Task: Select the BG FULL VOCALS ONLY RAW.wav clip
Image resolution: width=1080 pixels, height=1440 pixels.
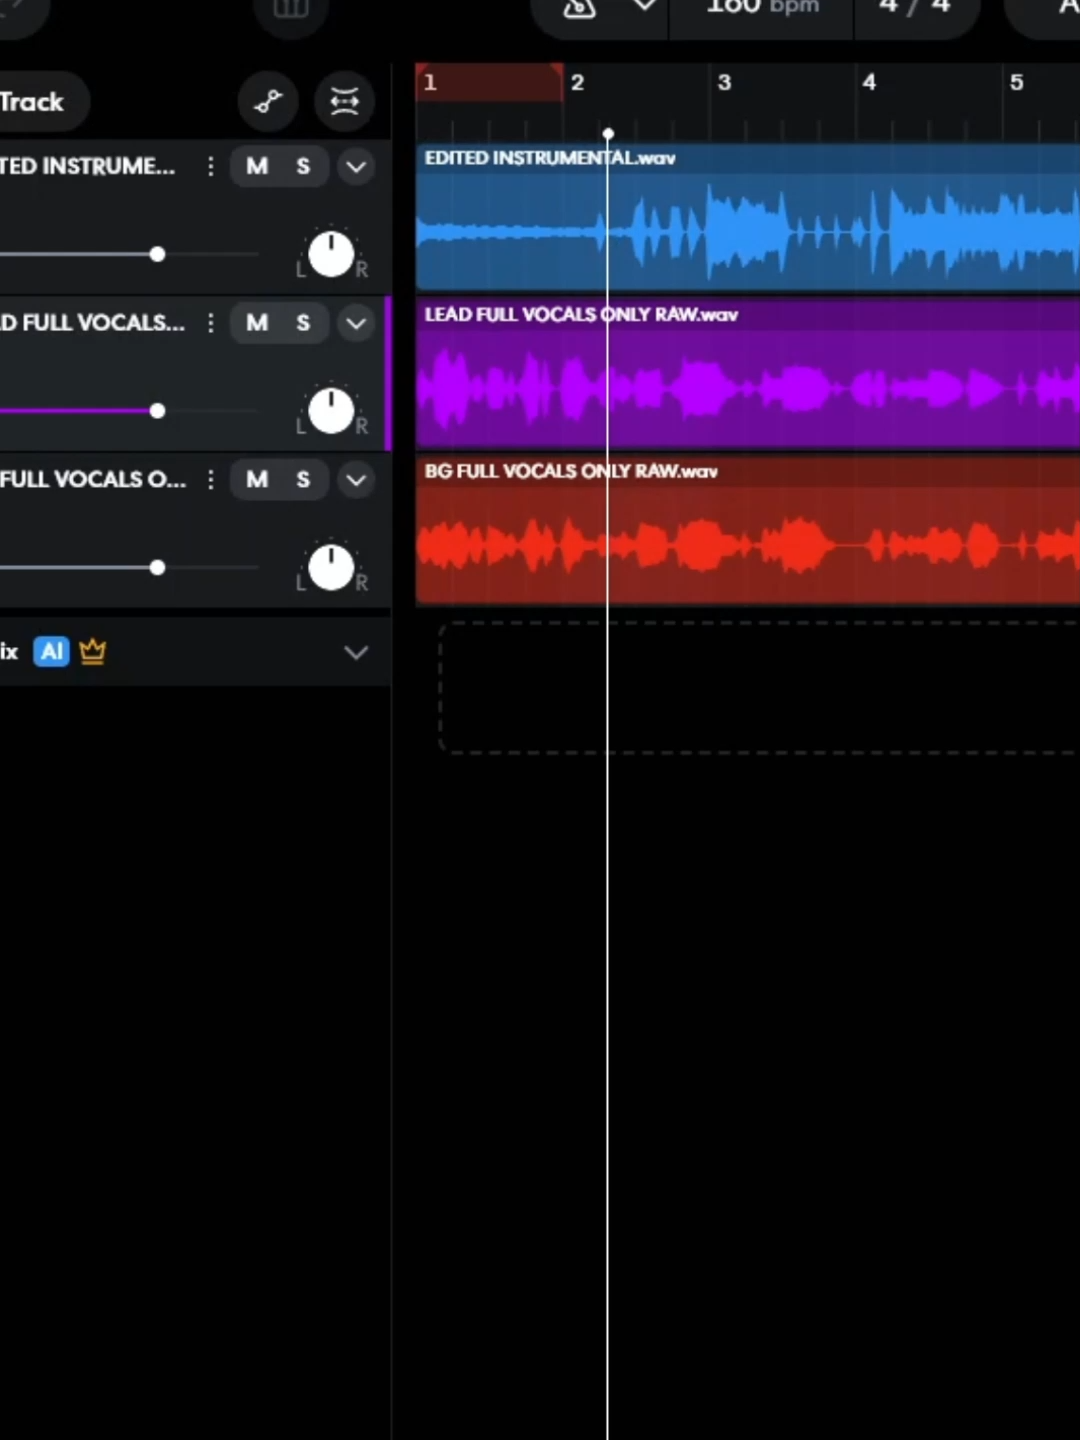Action: coord(748,531)
